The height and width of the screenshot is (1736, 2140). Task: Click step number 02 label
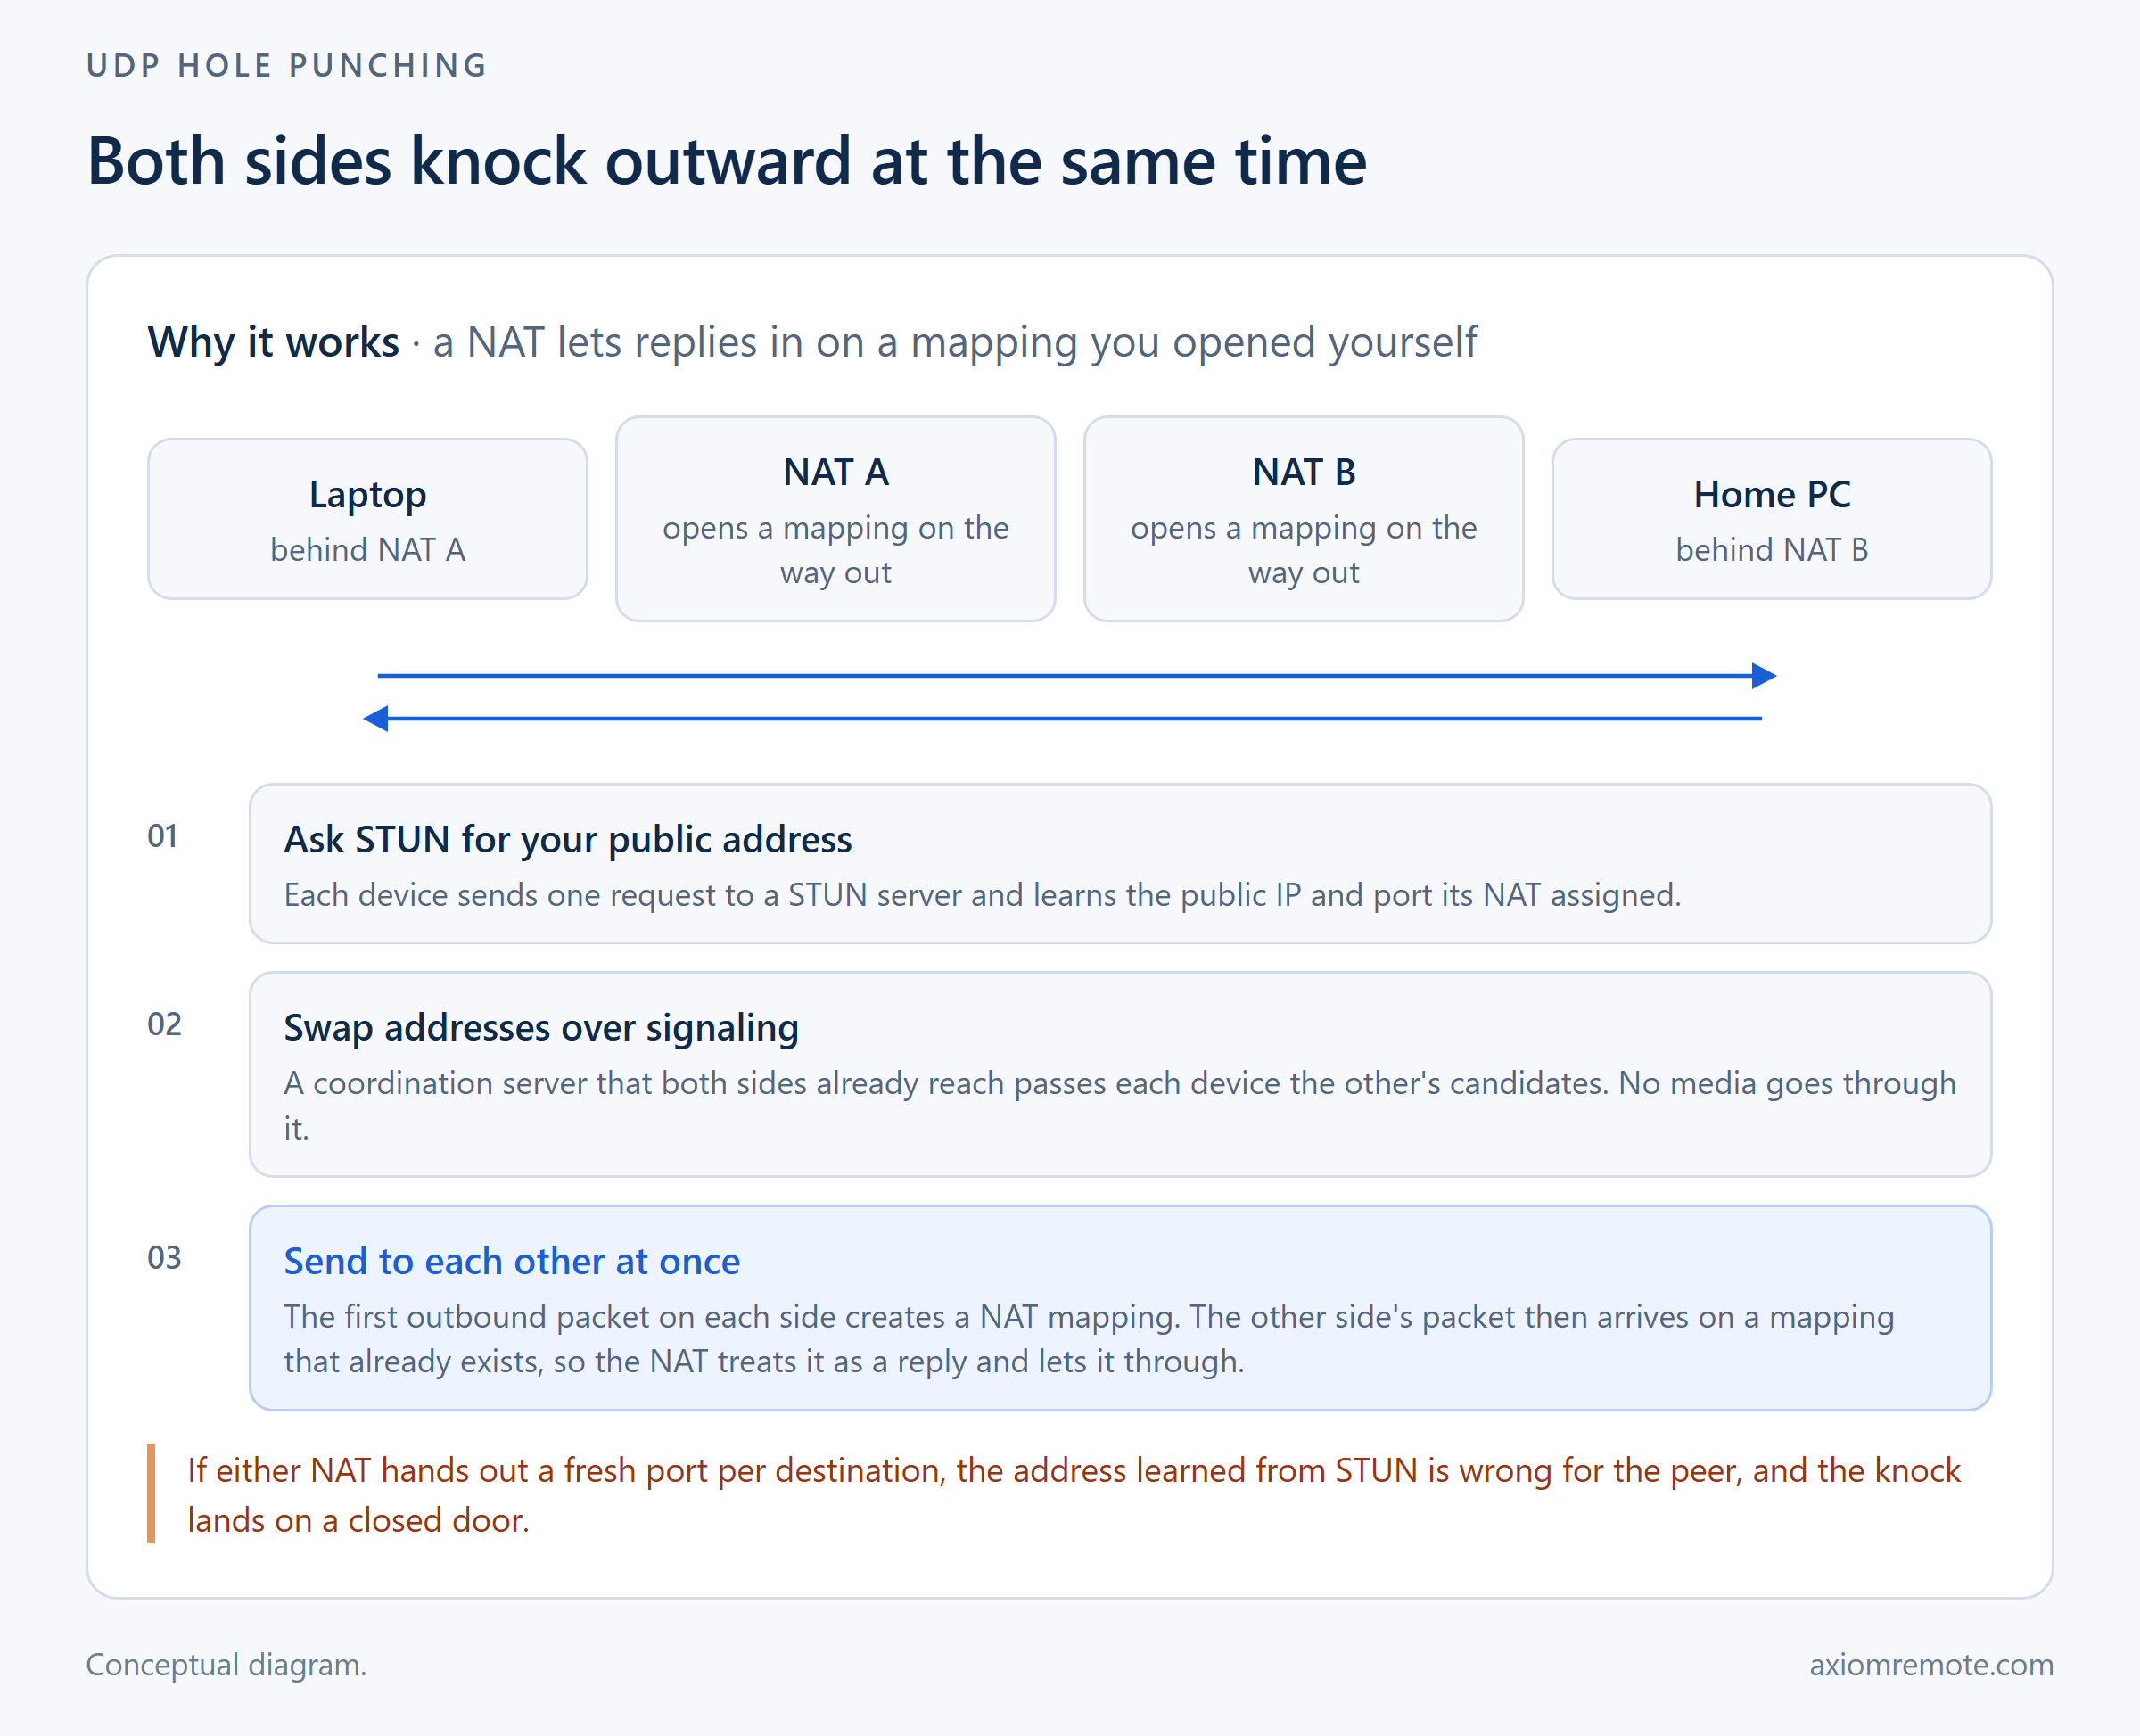coord(164,1024)
